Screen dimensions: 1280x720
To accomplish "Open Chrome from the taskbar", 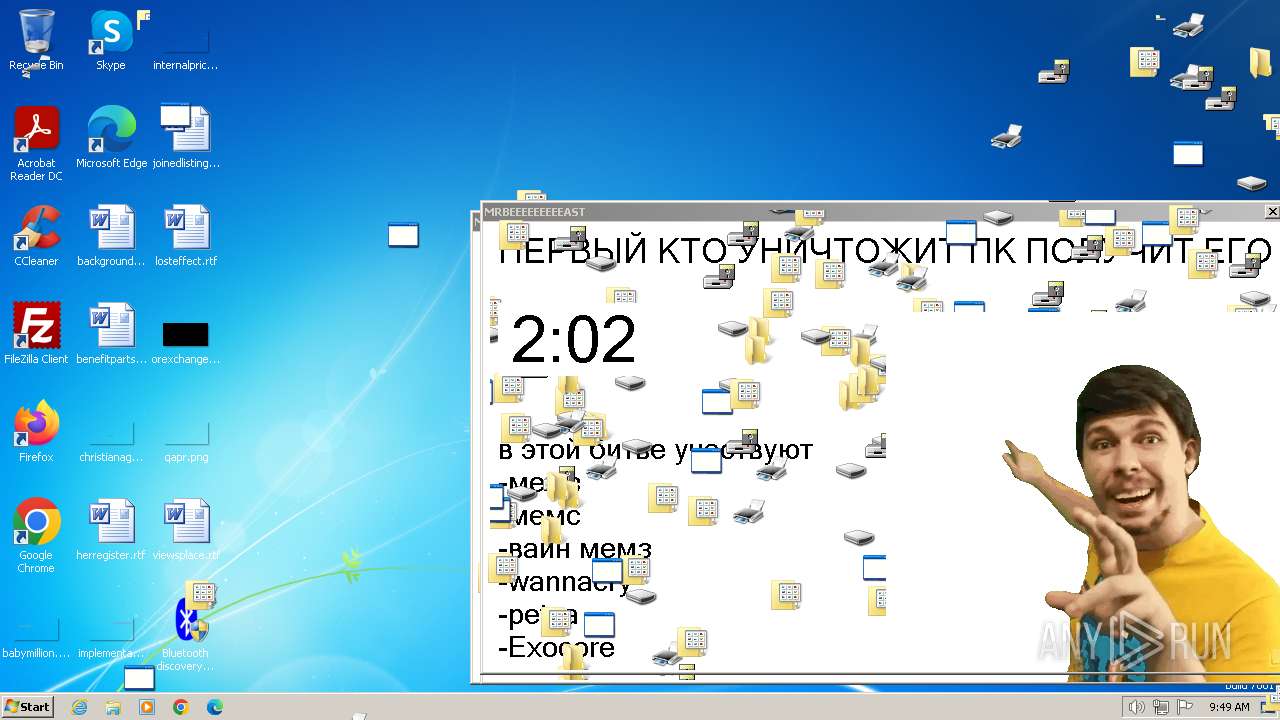I will point(181,707).
